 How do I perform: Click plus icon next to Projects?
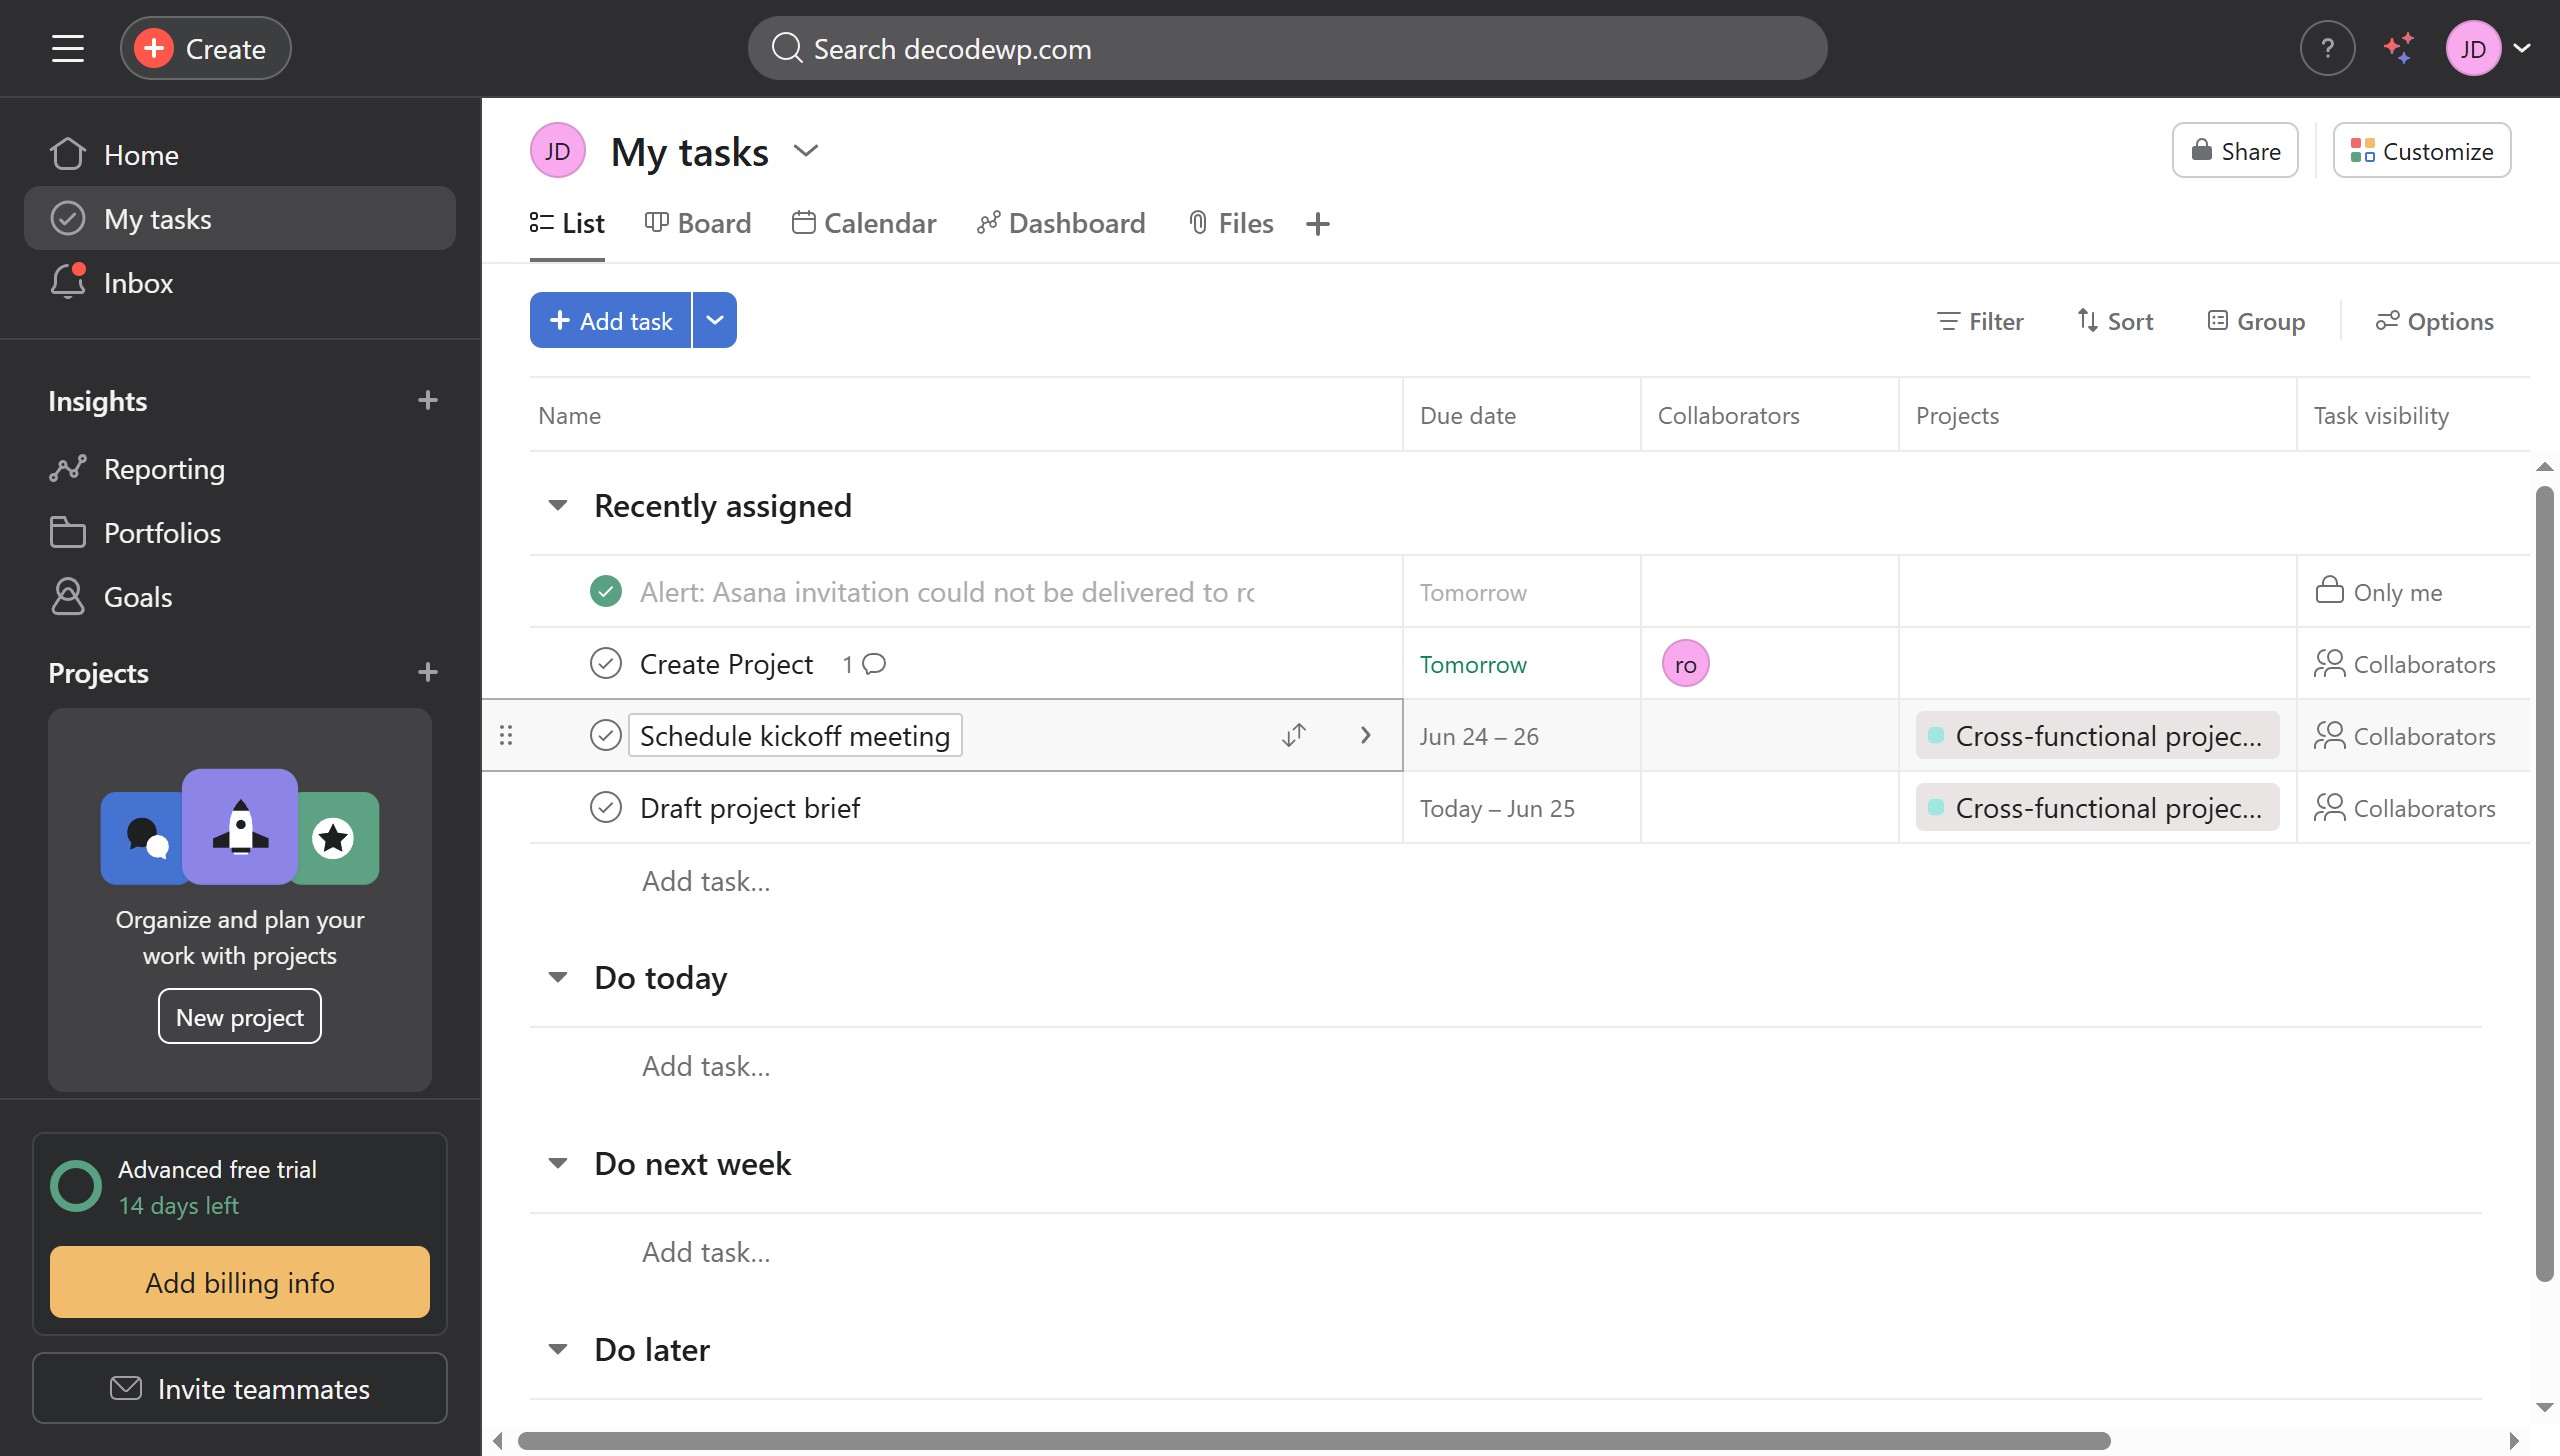pyautogui.click(x=428, y=673)
